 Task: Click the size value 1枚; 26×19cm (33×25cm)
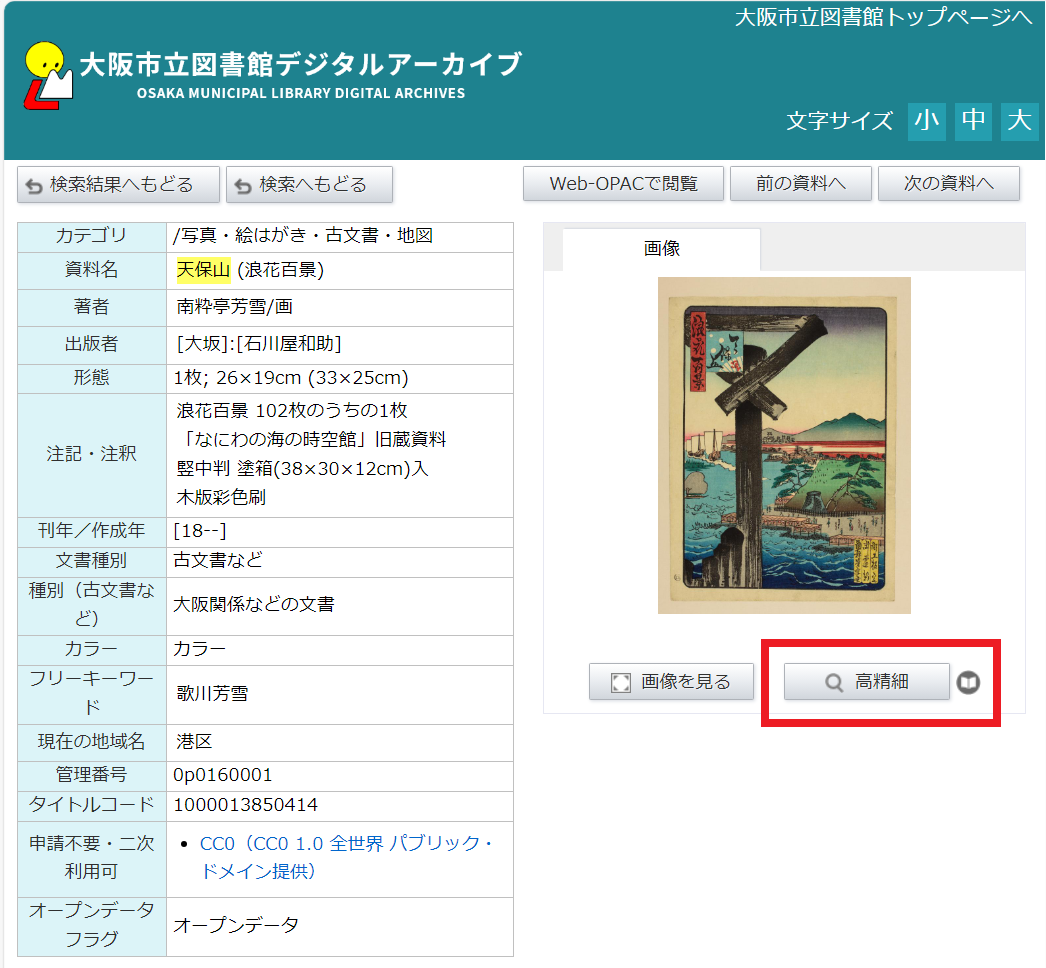coord(291,378)
